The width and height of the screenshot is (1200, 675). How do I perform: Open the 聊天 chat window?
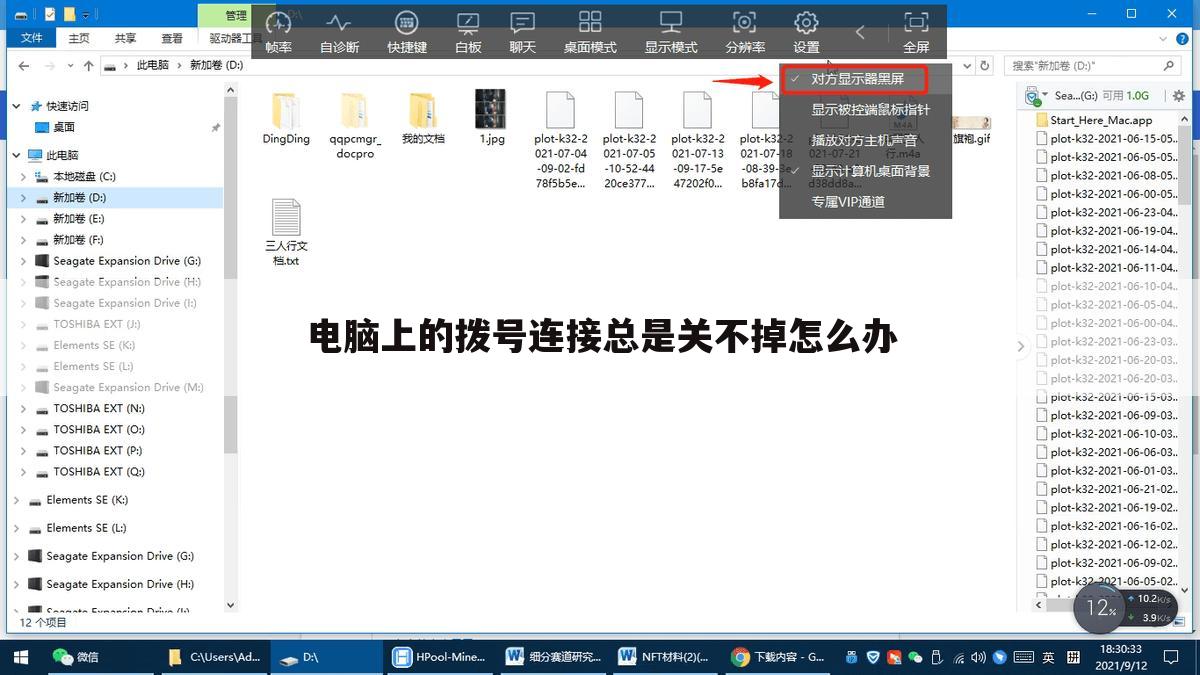click(522, 30)
